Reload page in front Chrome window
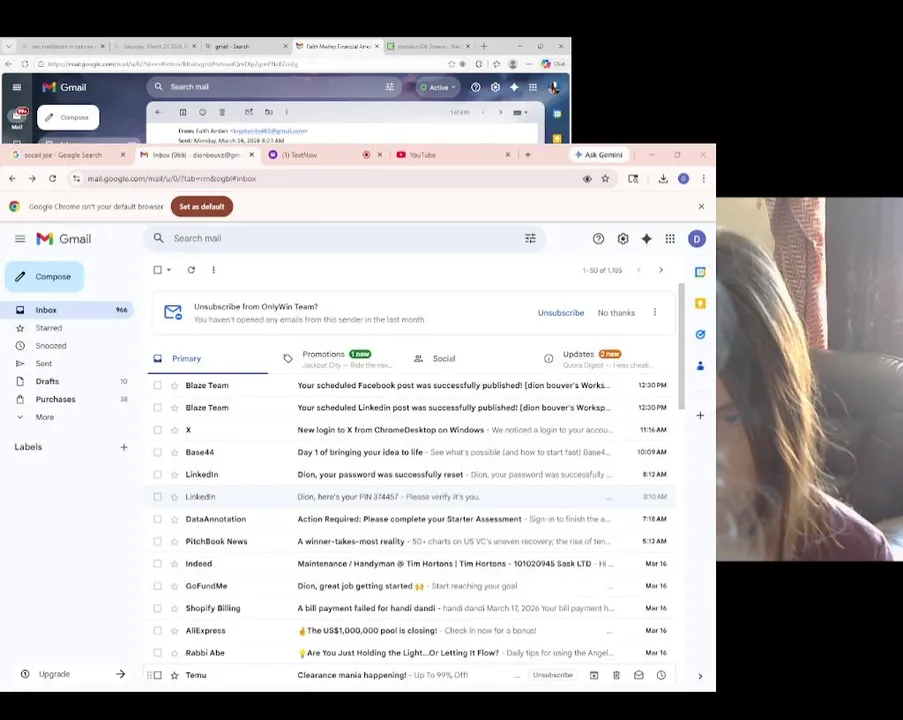Image resolution: width=903 pixels, height=720 pixels. 52,179
